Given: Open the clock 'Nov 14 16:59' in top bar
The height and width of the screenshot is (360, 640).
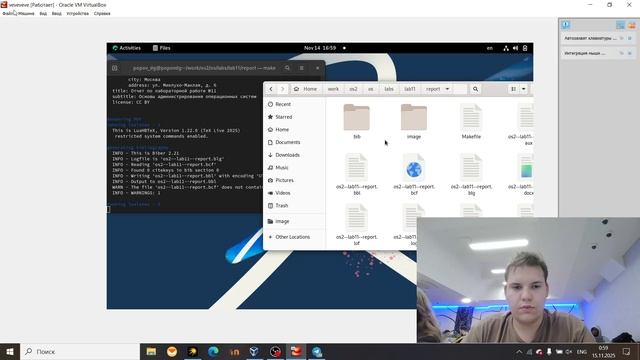Looking at the screenshot, I should click(x=320, y=48).
